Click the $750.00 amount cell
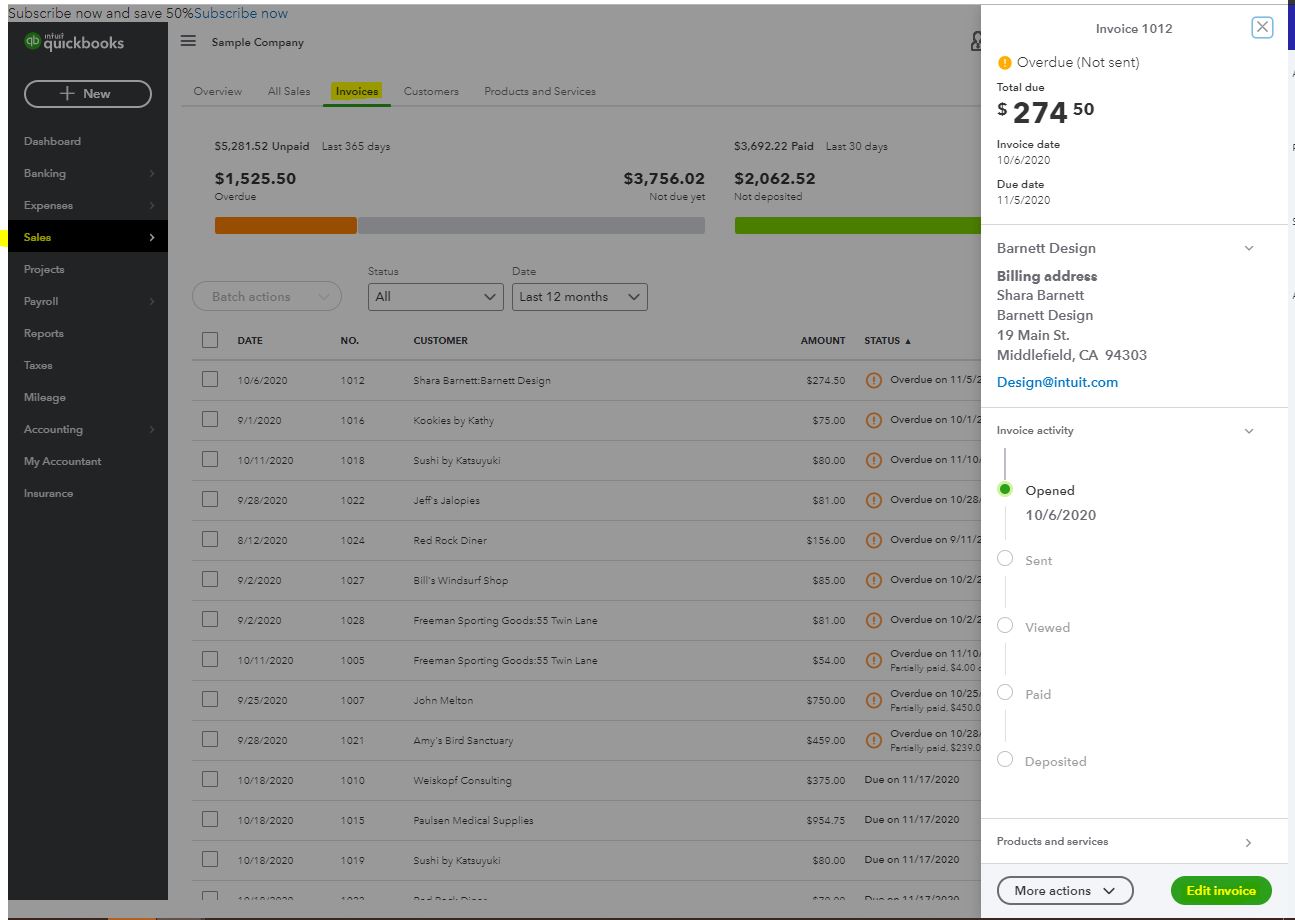Image resolution: width=1295 pixels, height=920 pixels. (x=826, y=700)
